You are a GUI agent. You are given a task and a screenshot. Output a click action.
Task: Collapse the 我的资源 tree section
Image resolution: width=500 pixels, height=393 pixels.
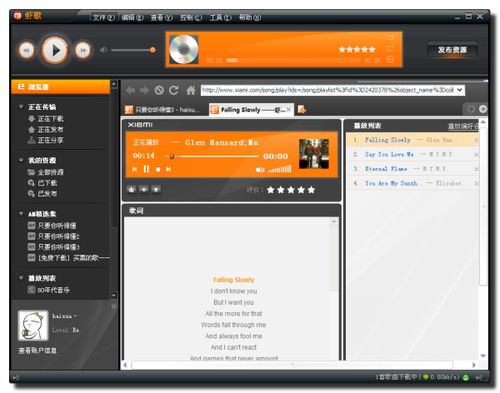[x=21, y=160]
